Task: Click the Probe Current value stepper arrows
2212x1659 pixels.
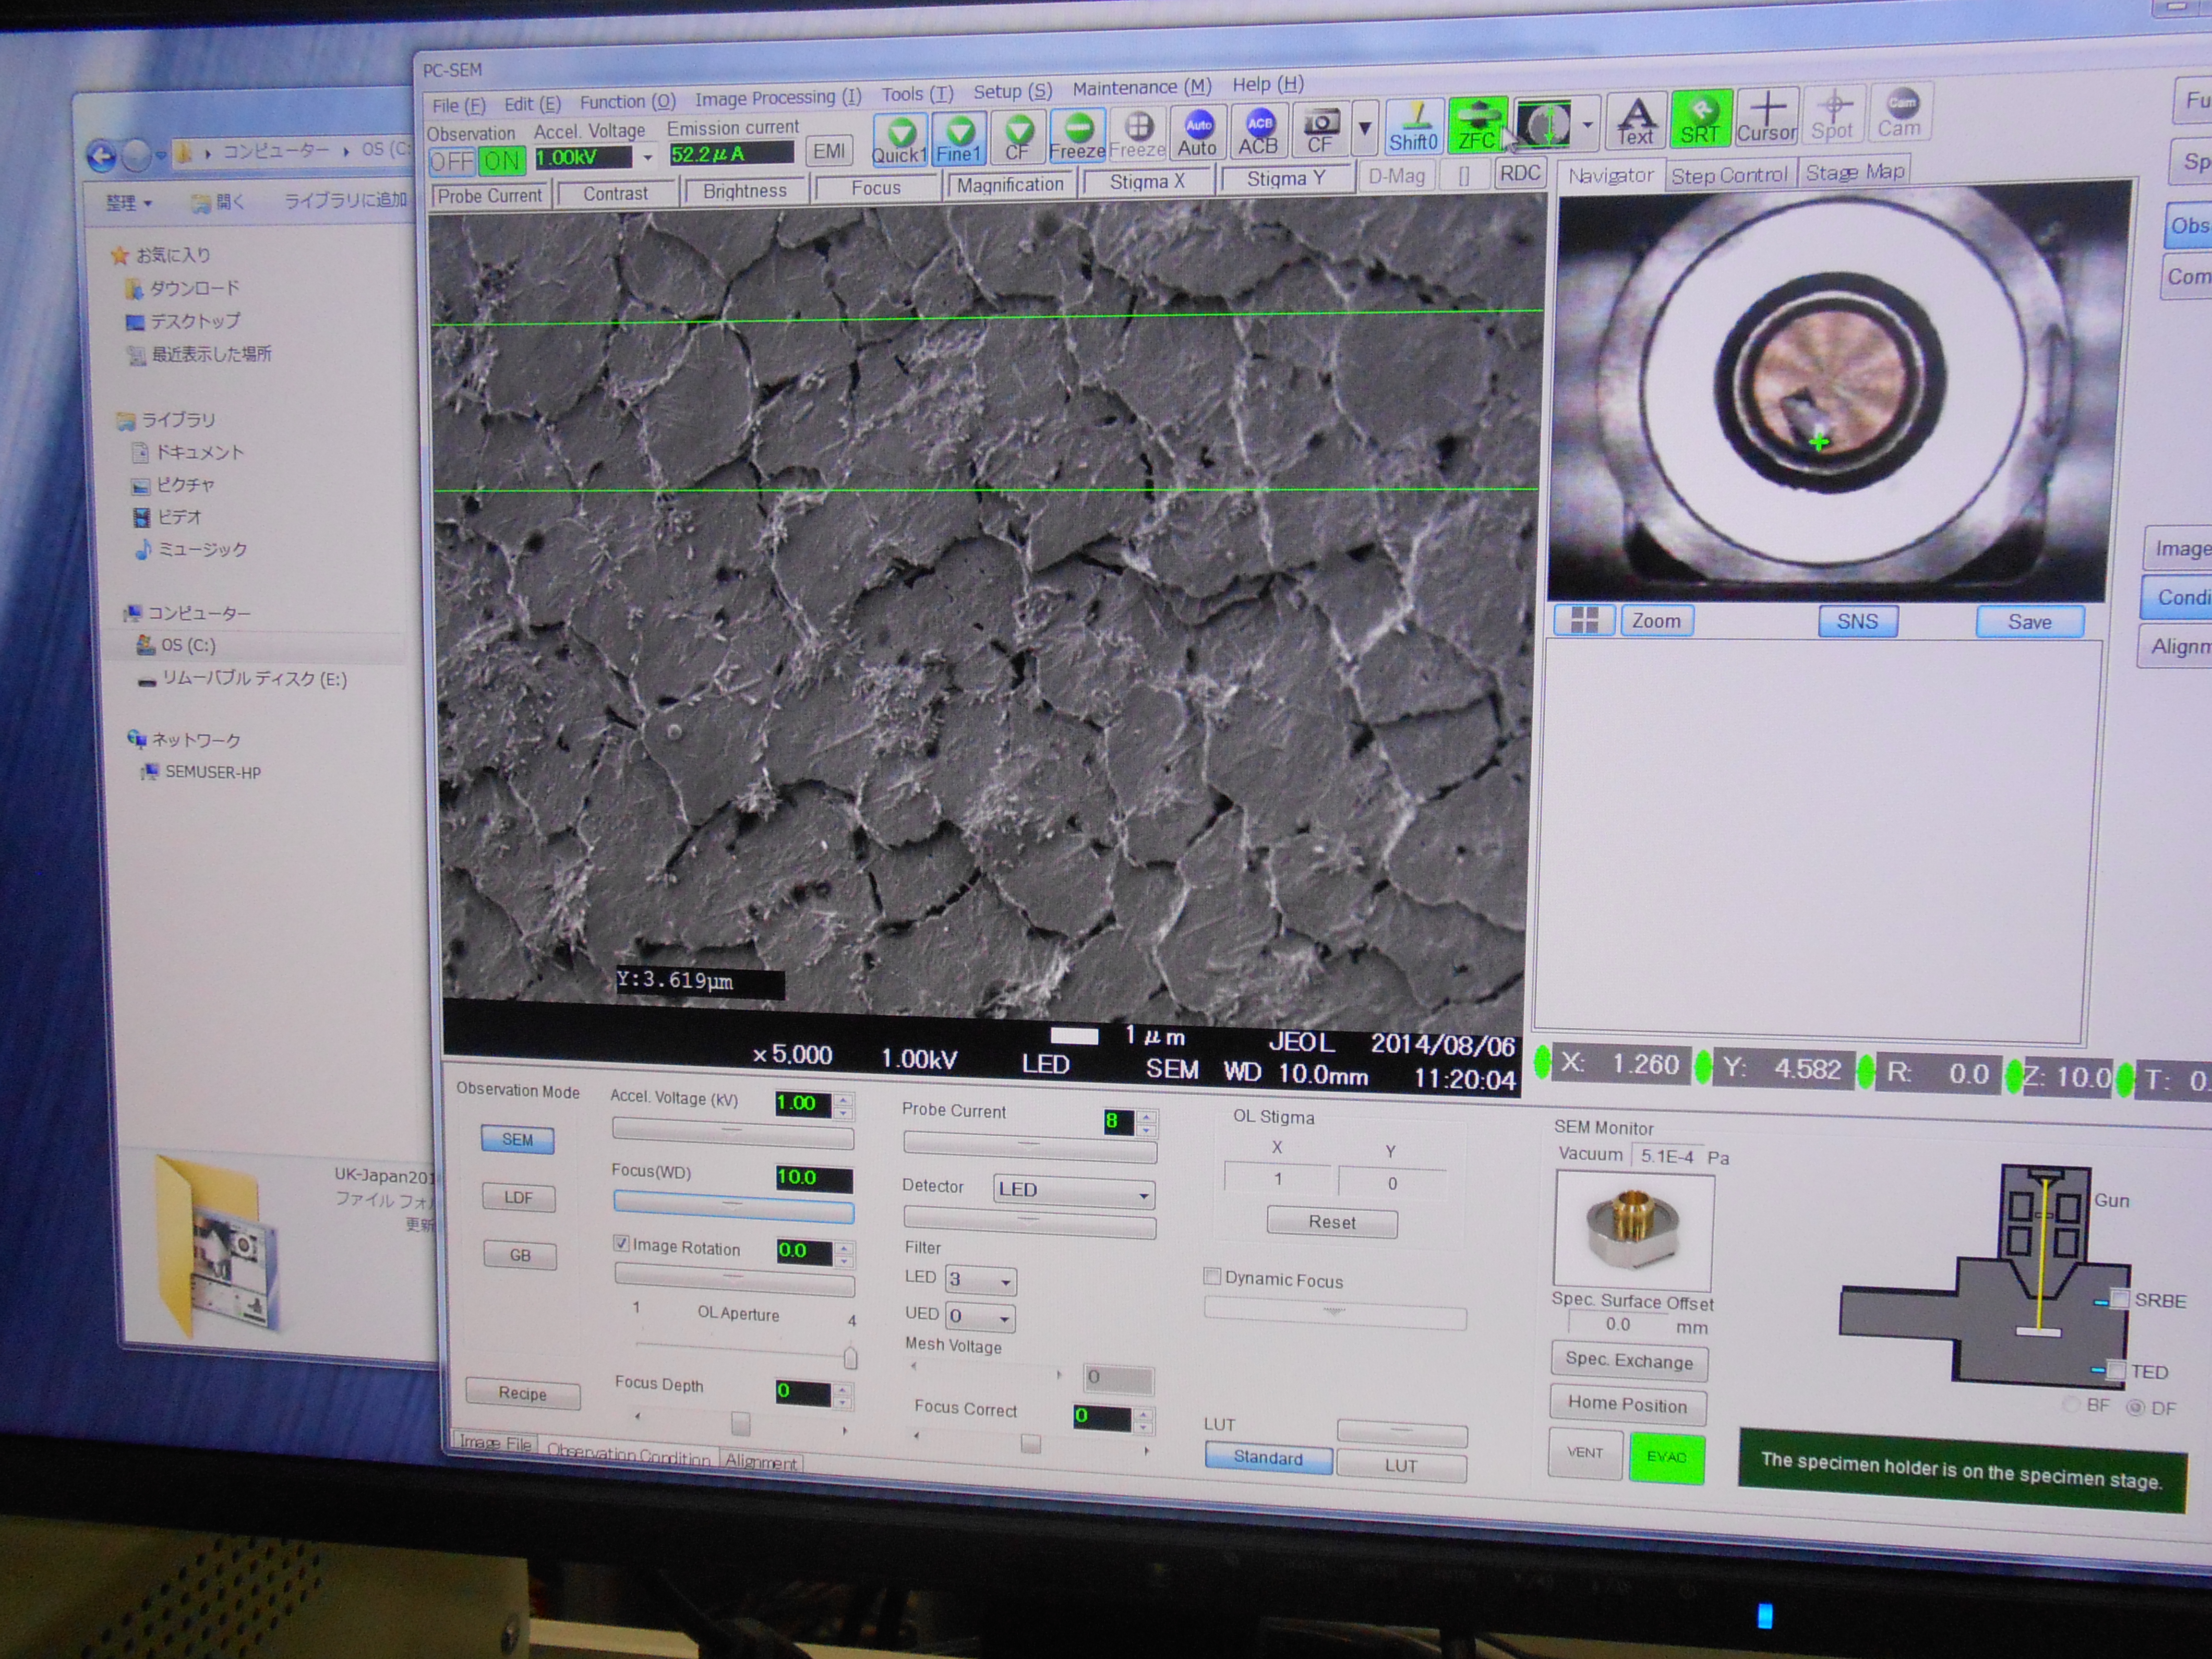Action: [x=1147, y=1123]
